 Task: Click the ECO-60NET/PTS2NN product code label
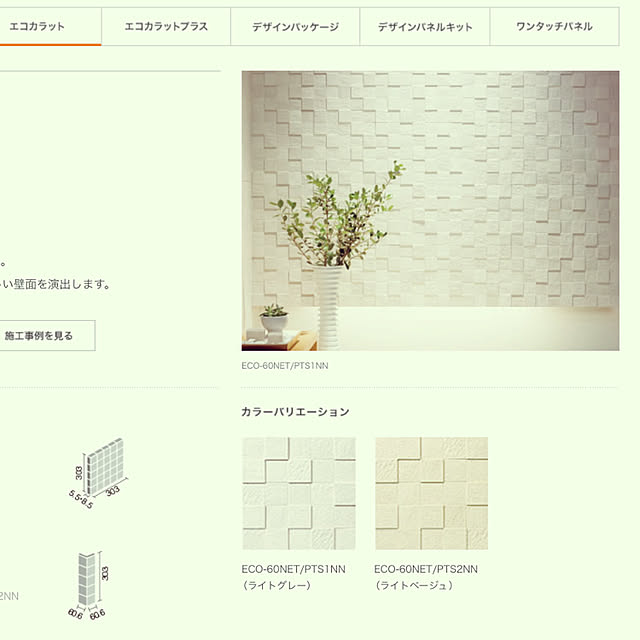click(426, 569)
